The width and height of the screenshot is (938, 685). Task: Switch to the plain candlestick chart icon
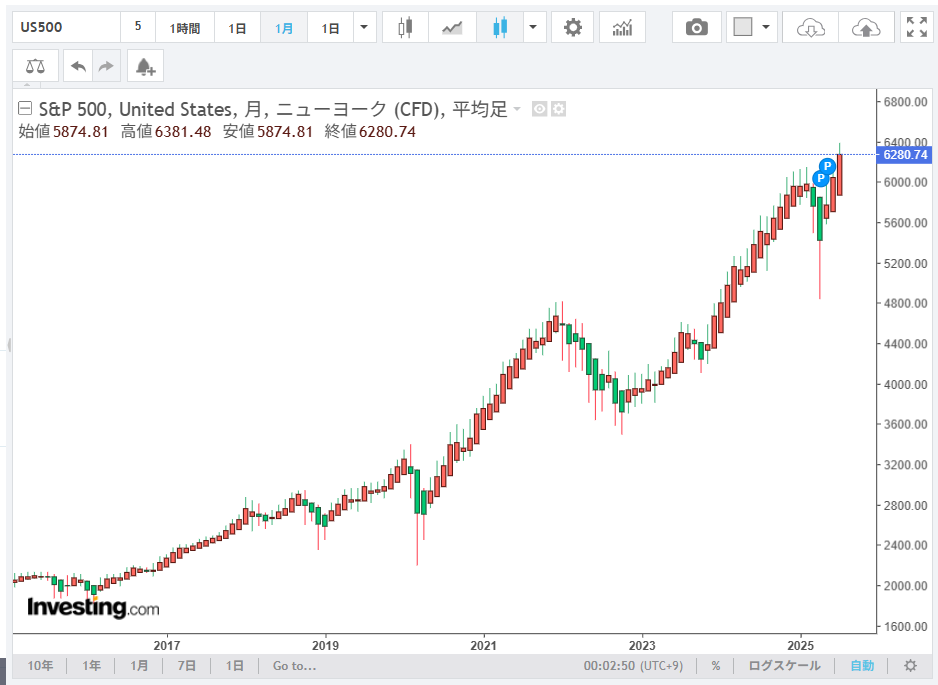click(x=405, y=28)
